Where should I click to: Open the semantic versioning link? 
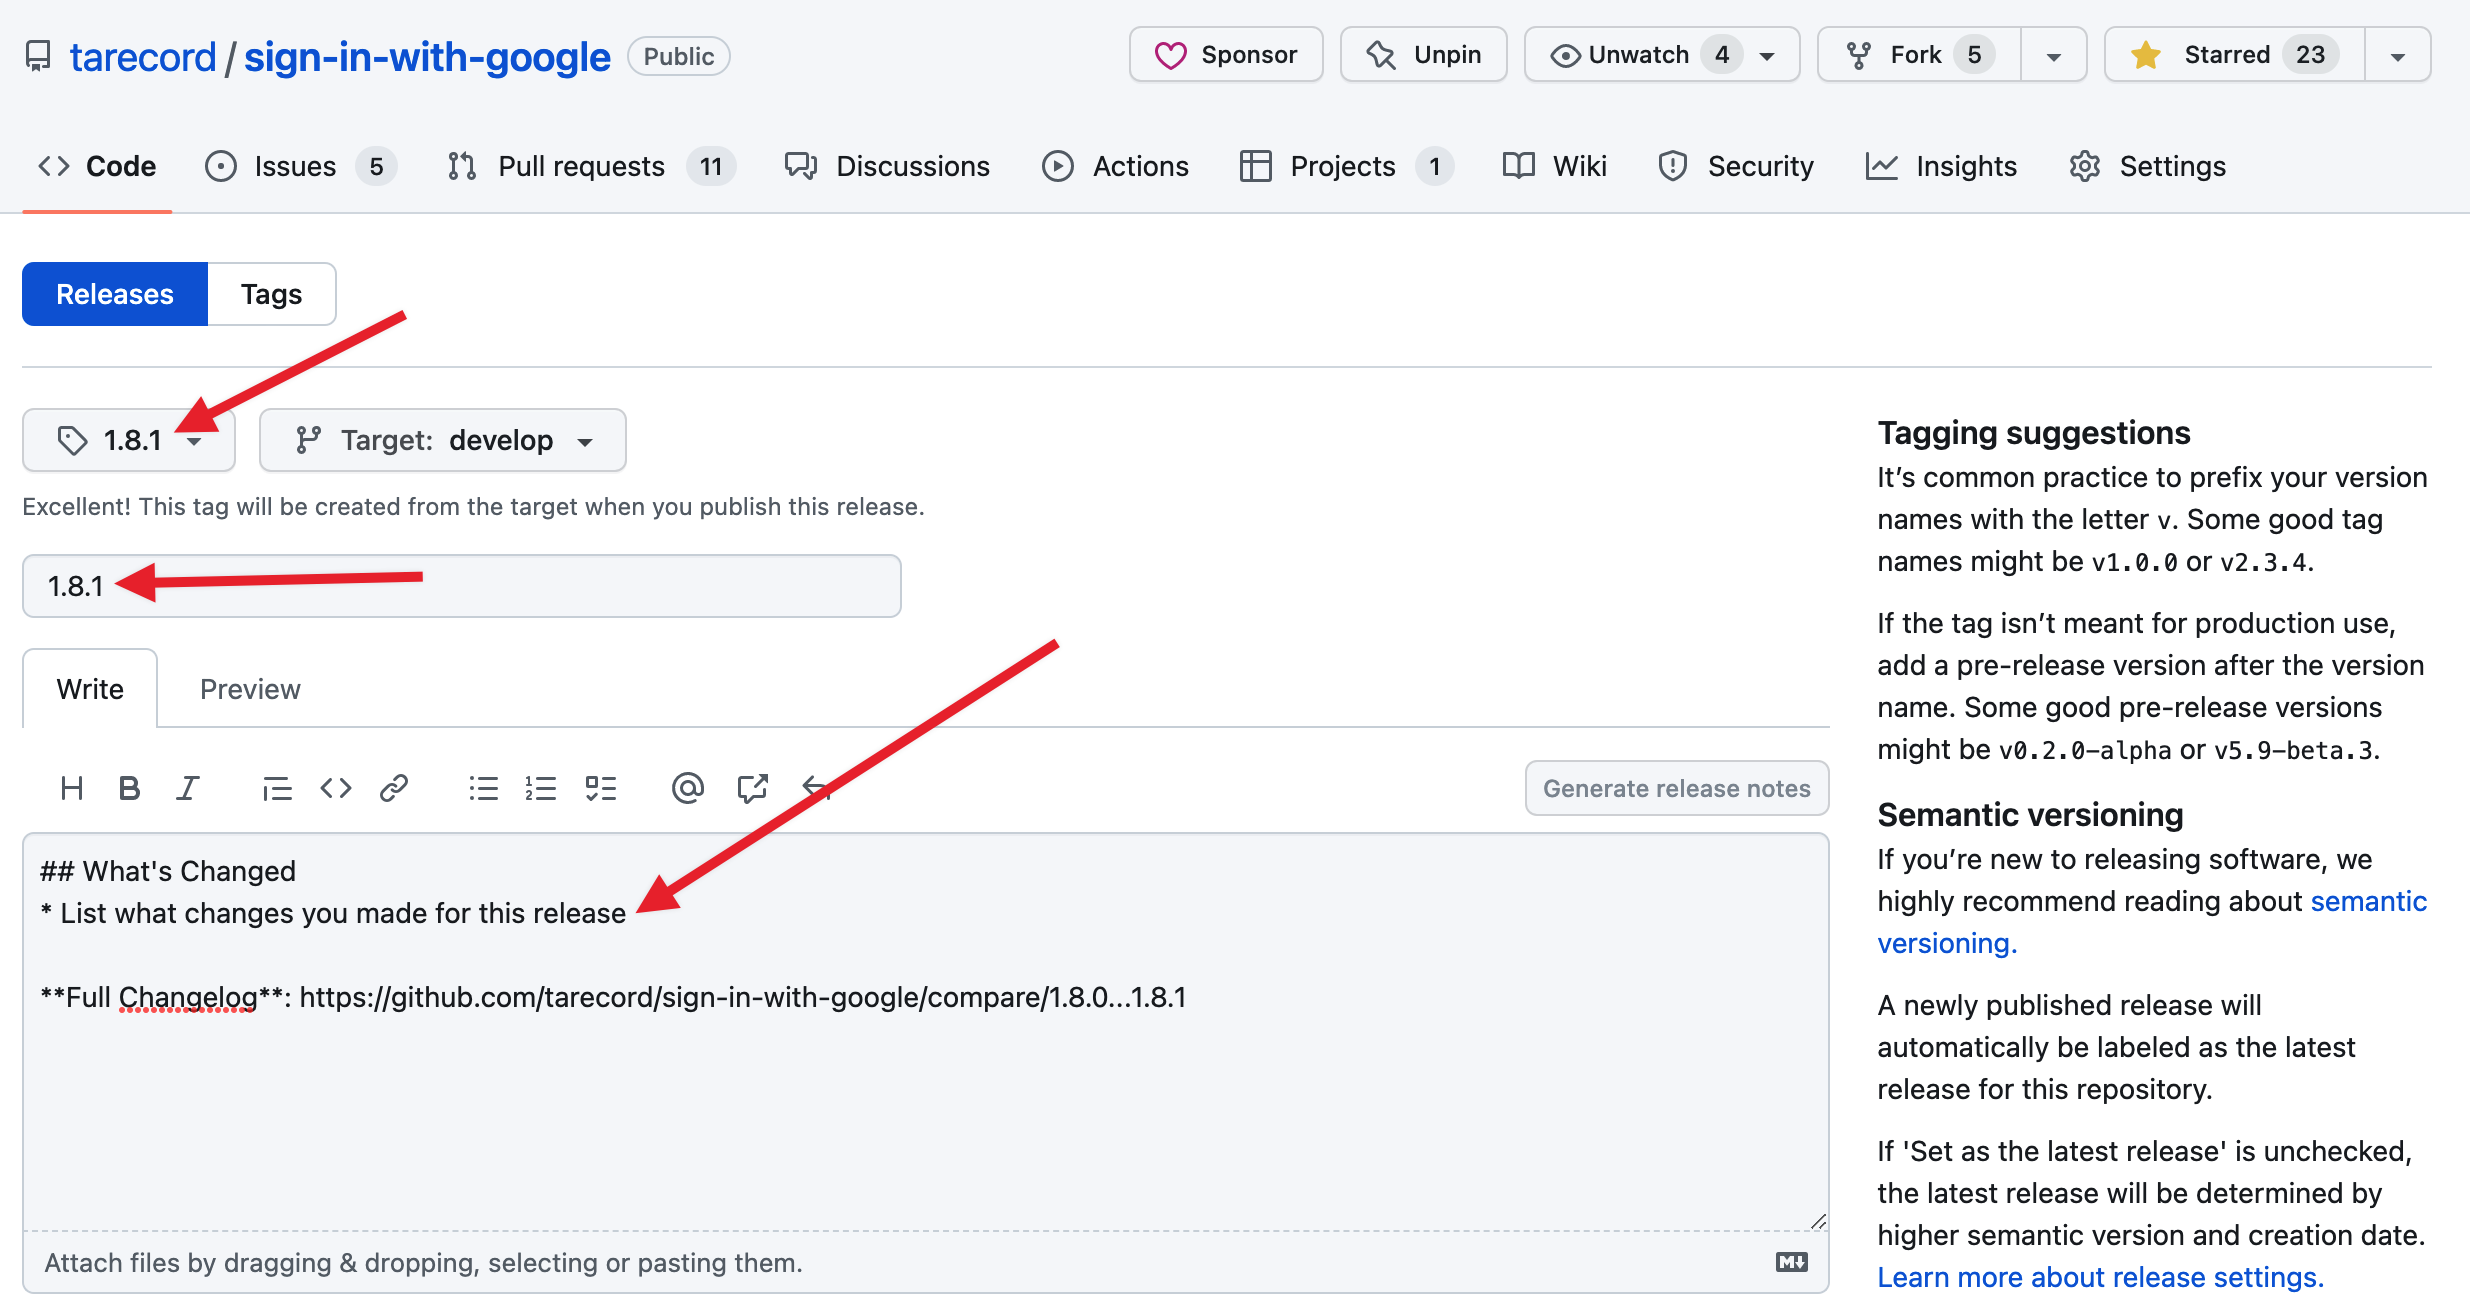tap(2367, 902)
